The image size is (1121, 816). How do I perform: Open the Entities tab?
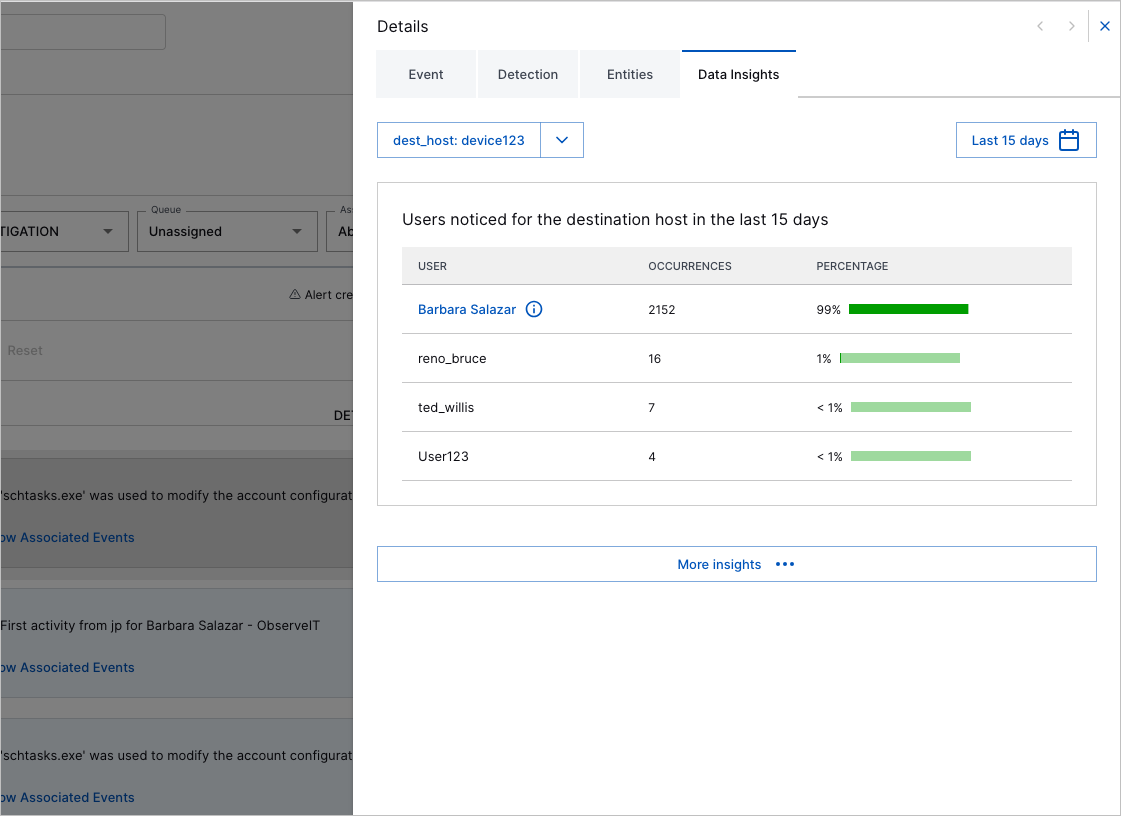630,74
